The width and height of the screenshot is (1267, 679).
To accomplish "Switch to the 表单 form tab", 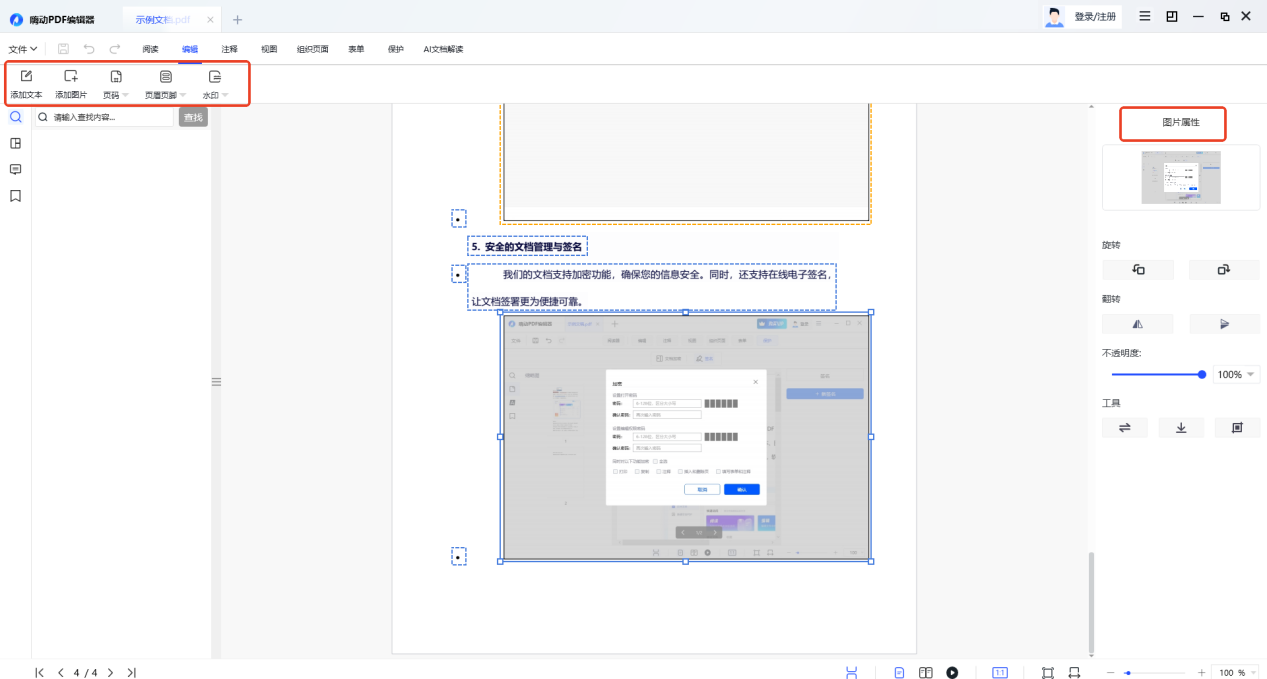I will (356, 49).
